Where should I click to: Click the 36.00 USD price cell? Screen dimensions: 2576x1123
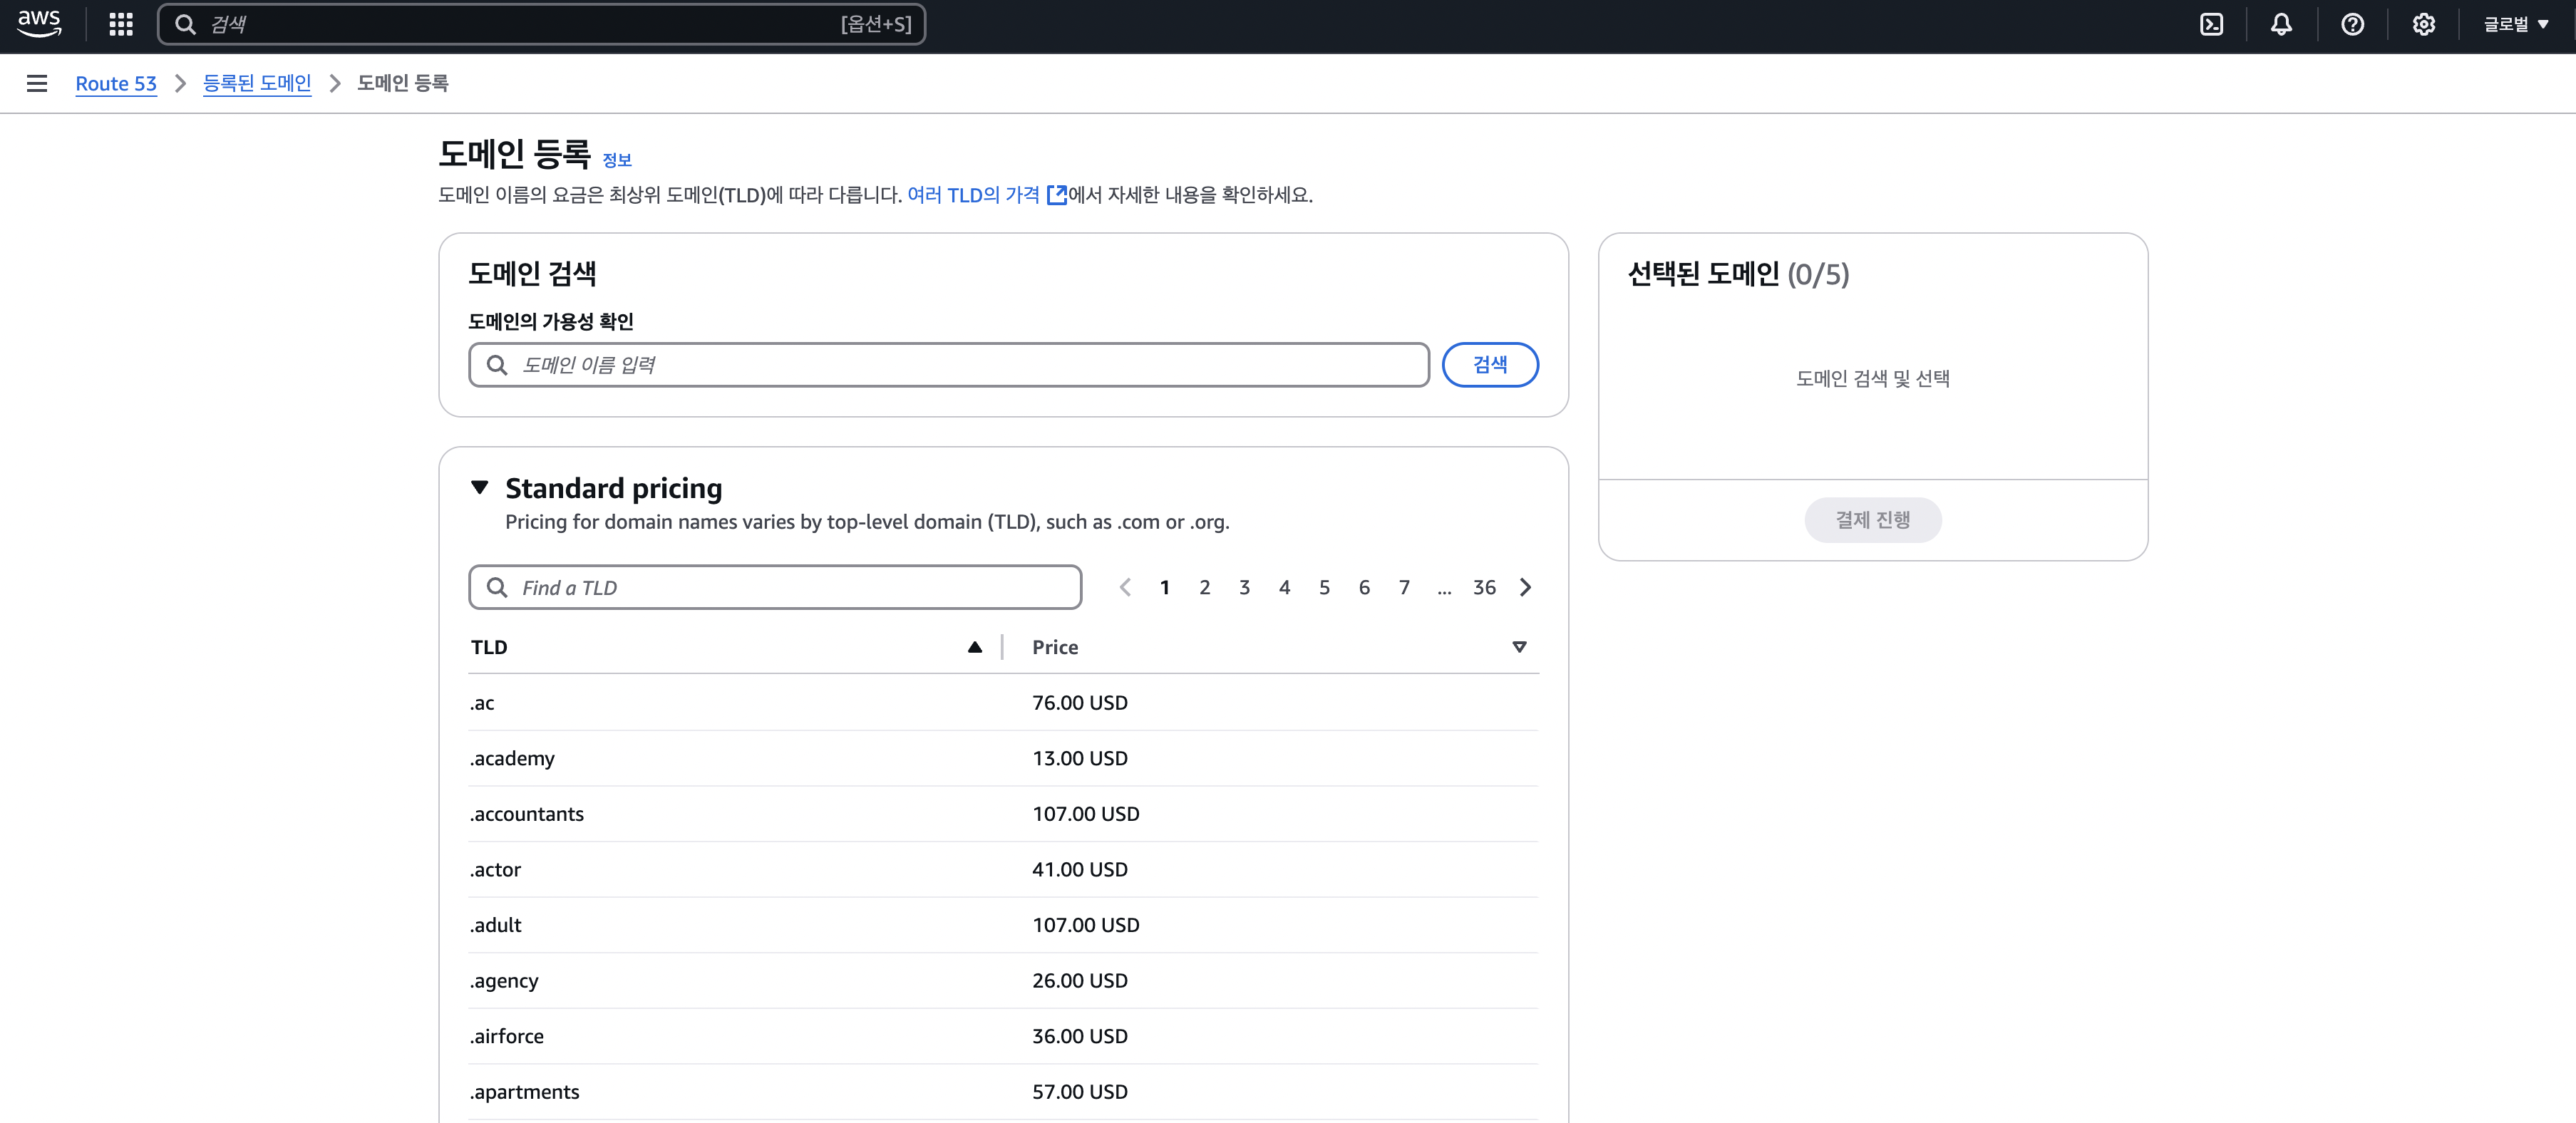coord(1080,1037)
